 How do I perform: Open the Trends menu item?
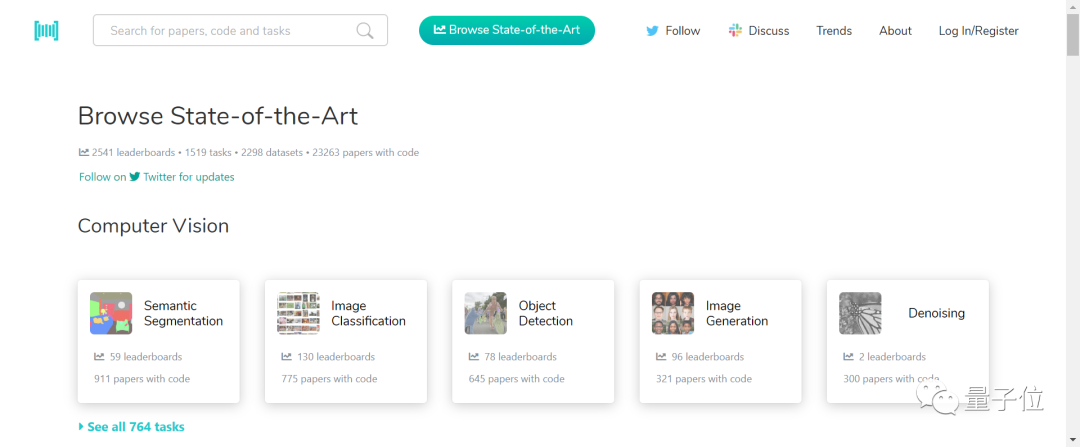(834, 31)
